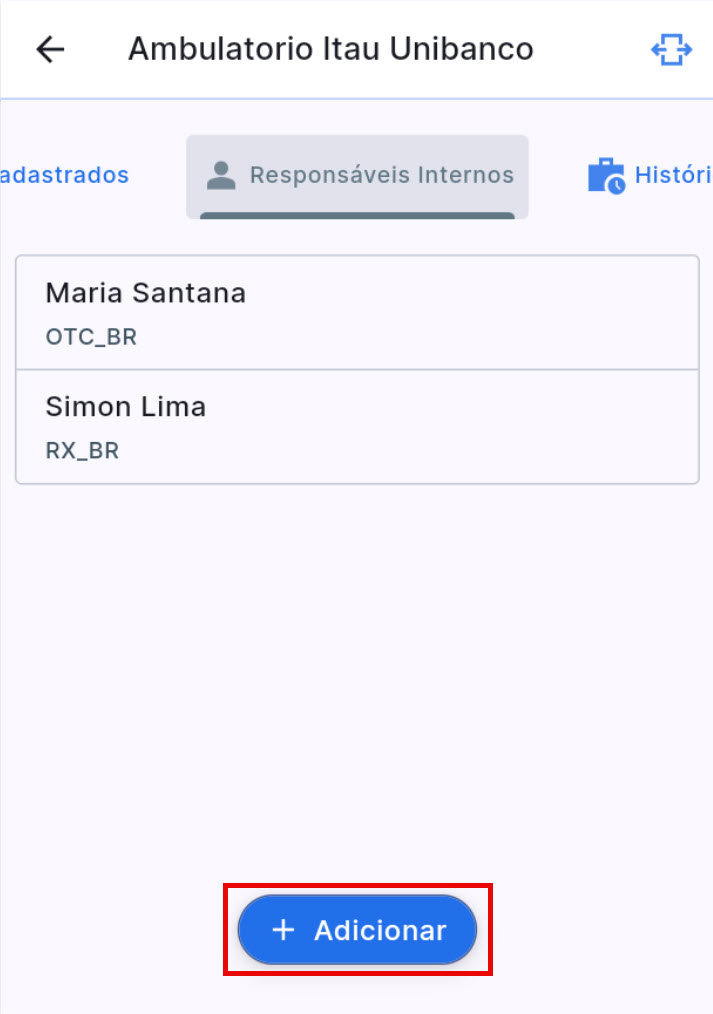Switch to the Cadastrados tab
Screen dimensions: 713x1014
tap(65, 174)
